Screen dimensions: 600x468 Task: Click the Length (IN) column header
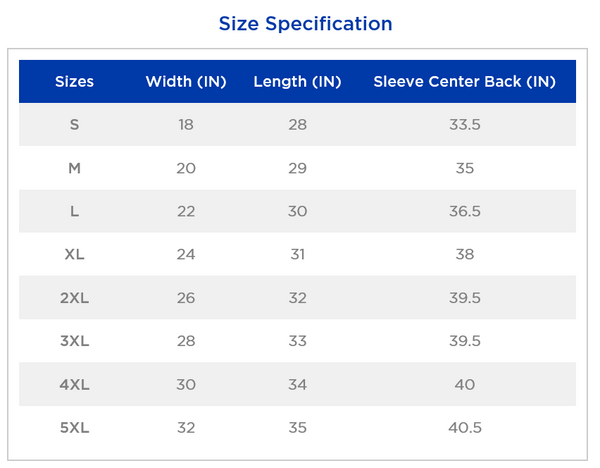coord(297,81)
